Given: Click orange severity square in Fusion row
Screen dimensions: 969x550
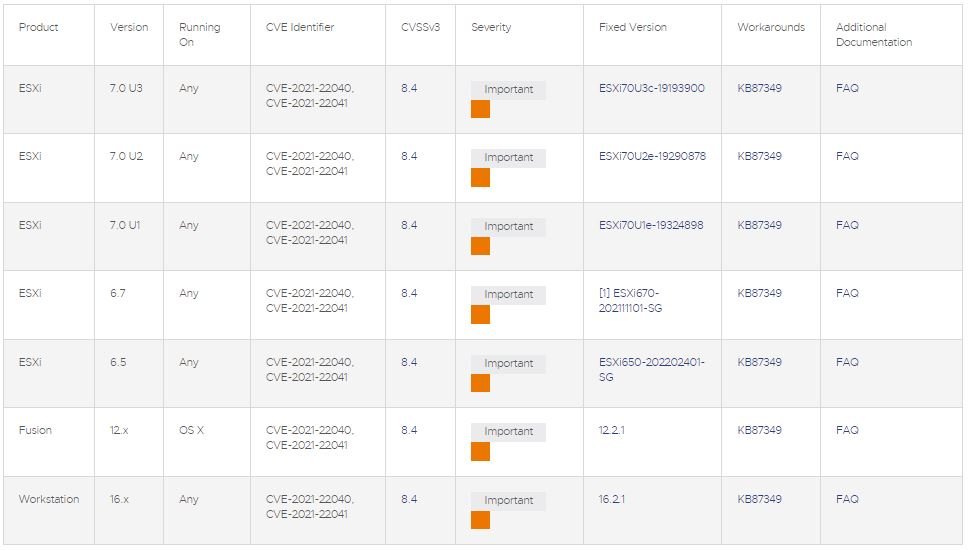Looking at the screenshot, I should (480, 452).
